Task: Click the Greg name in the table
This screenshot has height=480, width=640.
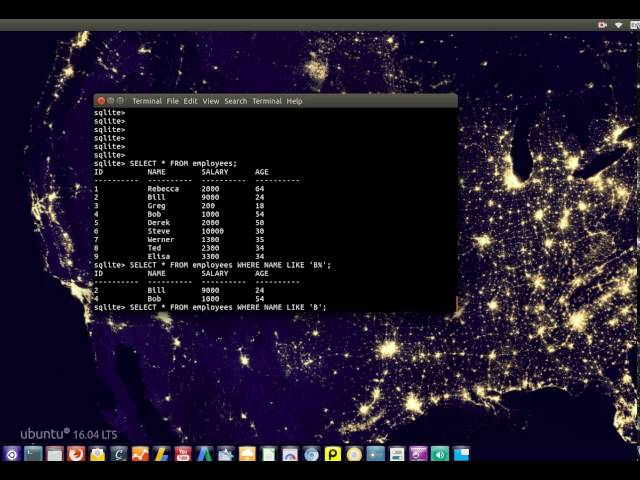Action: pyautogui.click(x=156, y=206)
